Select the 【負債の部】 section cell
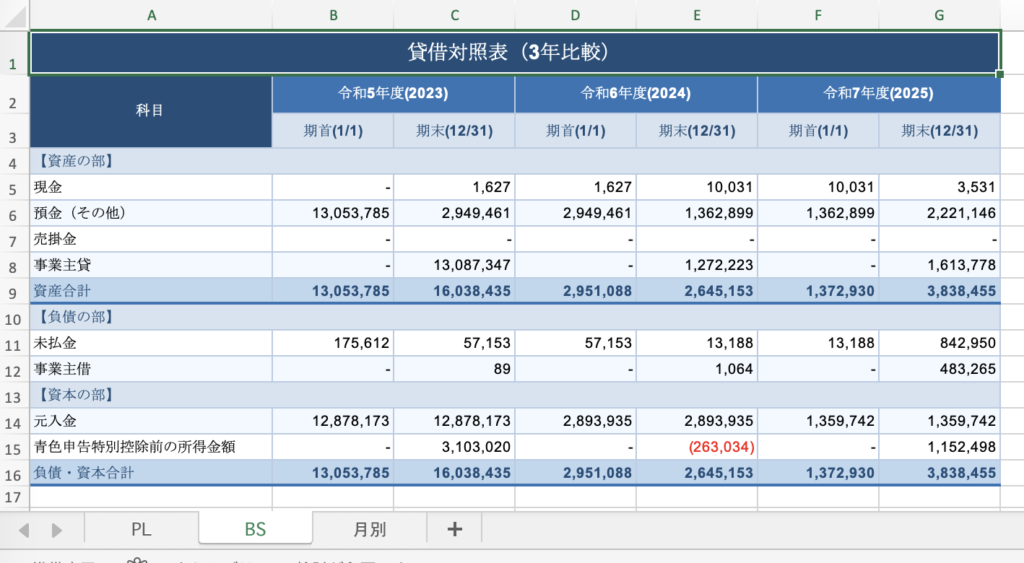This screenshot has height=563, width=1024. pyautogui.click(x=151, y=317)
